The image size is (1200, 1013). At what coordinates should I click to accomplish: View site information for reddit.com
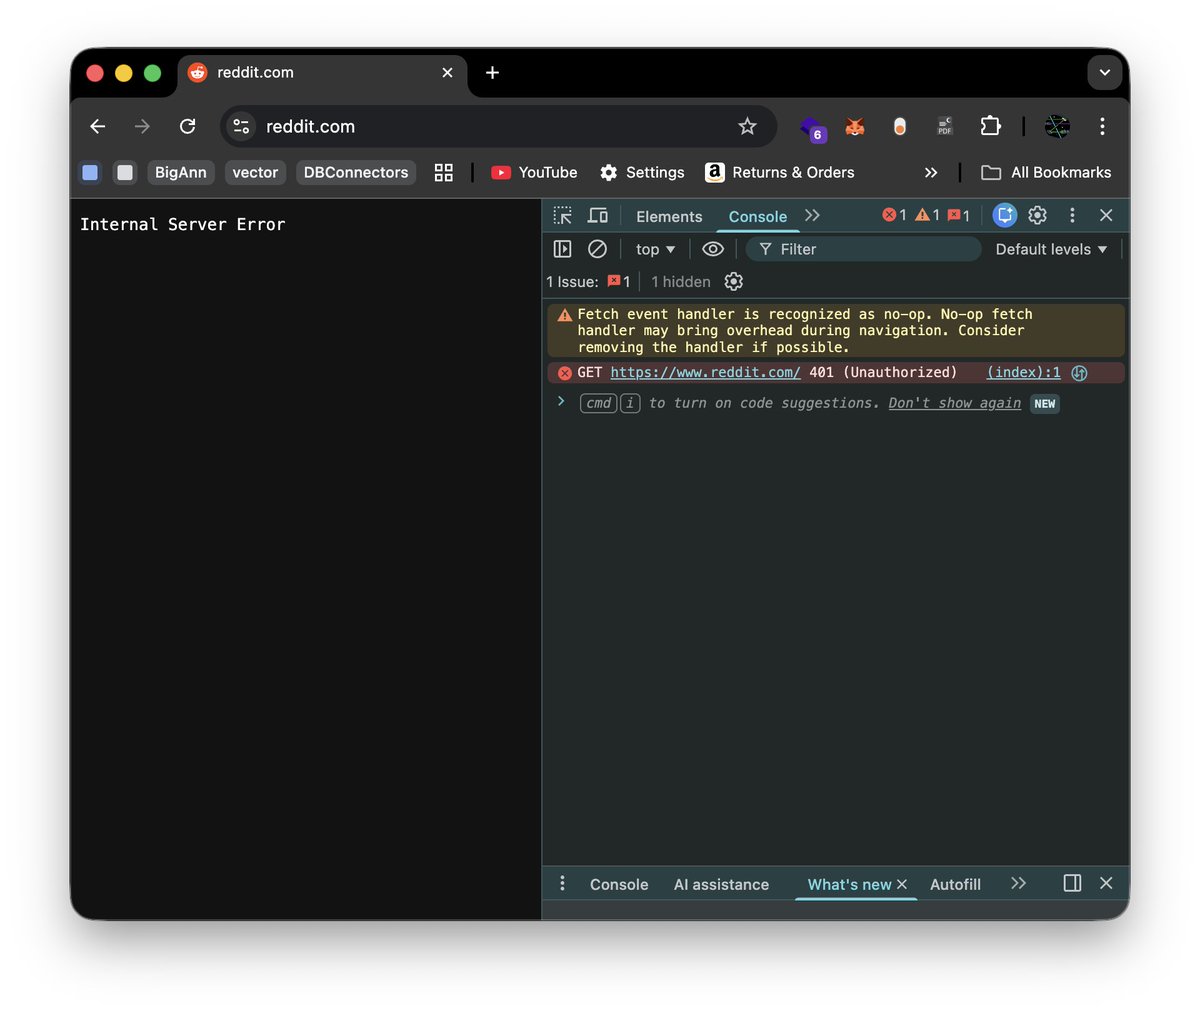[x=241, y=126]
